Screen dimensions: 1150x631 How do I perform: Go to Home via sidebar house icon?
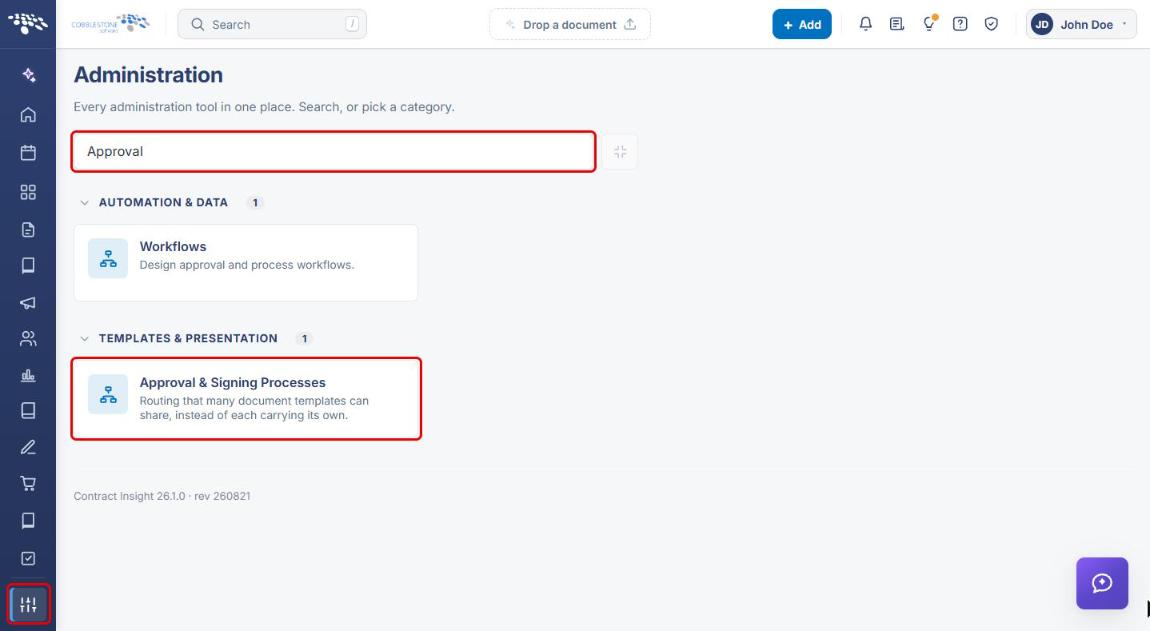pyautogui.click(x=28, y=114)
